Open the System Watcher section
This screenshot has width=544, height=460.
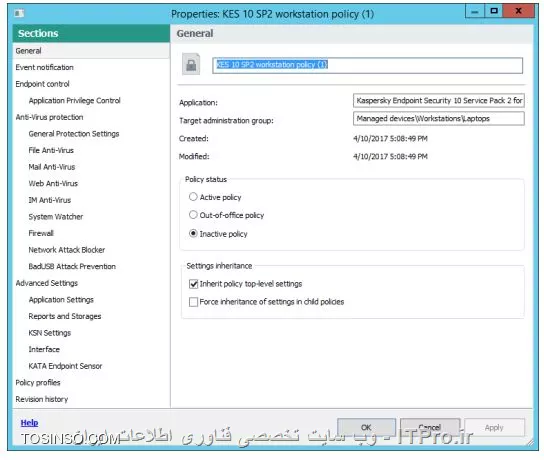click(x=56, y=217)
